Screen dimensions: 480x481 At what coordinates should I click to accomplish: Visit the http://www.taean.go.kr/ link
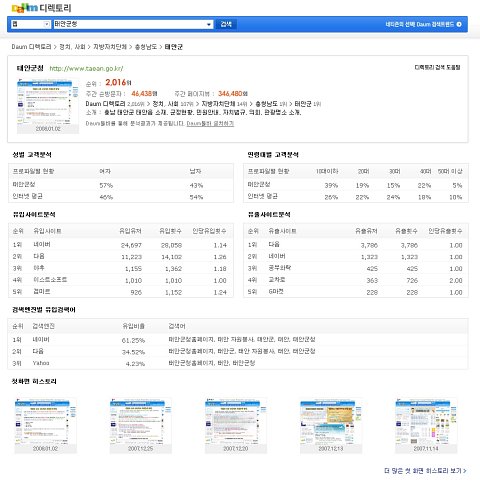[x=86, y=69]
